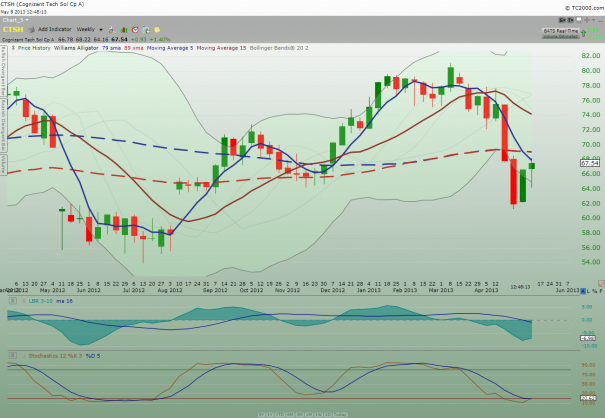605x418 pixels.
Task: Click the -6.99 LBR value marker
Action: click(x=588, y=338)
